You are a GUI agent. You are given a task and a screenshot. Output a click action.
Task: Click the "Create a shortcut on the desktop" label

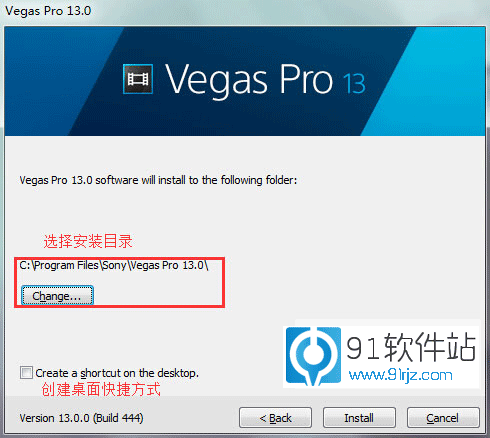(x=117, y=373)
